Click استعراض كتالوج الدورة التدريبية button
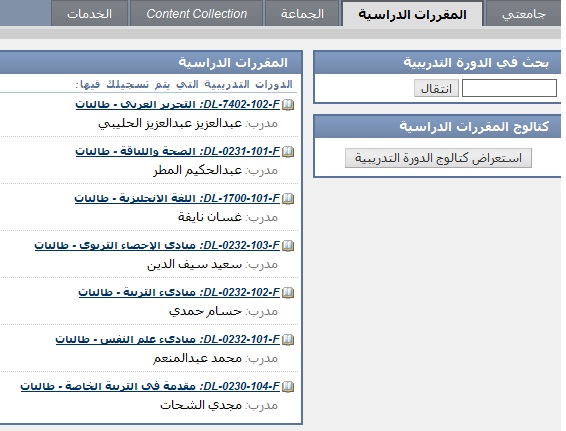Screen dimensions: 566x431 [438, 158]
